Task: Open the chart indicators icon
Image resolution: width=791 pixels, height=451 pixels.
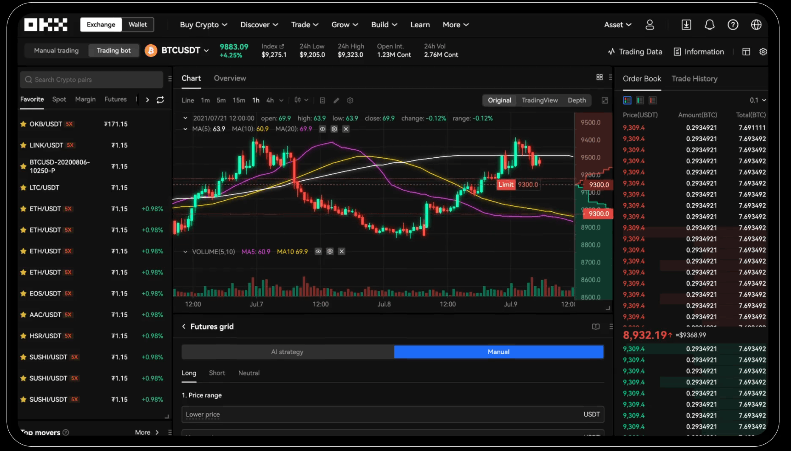Action: 322,100
